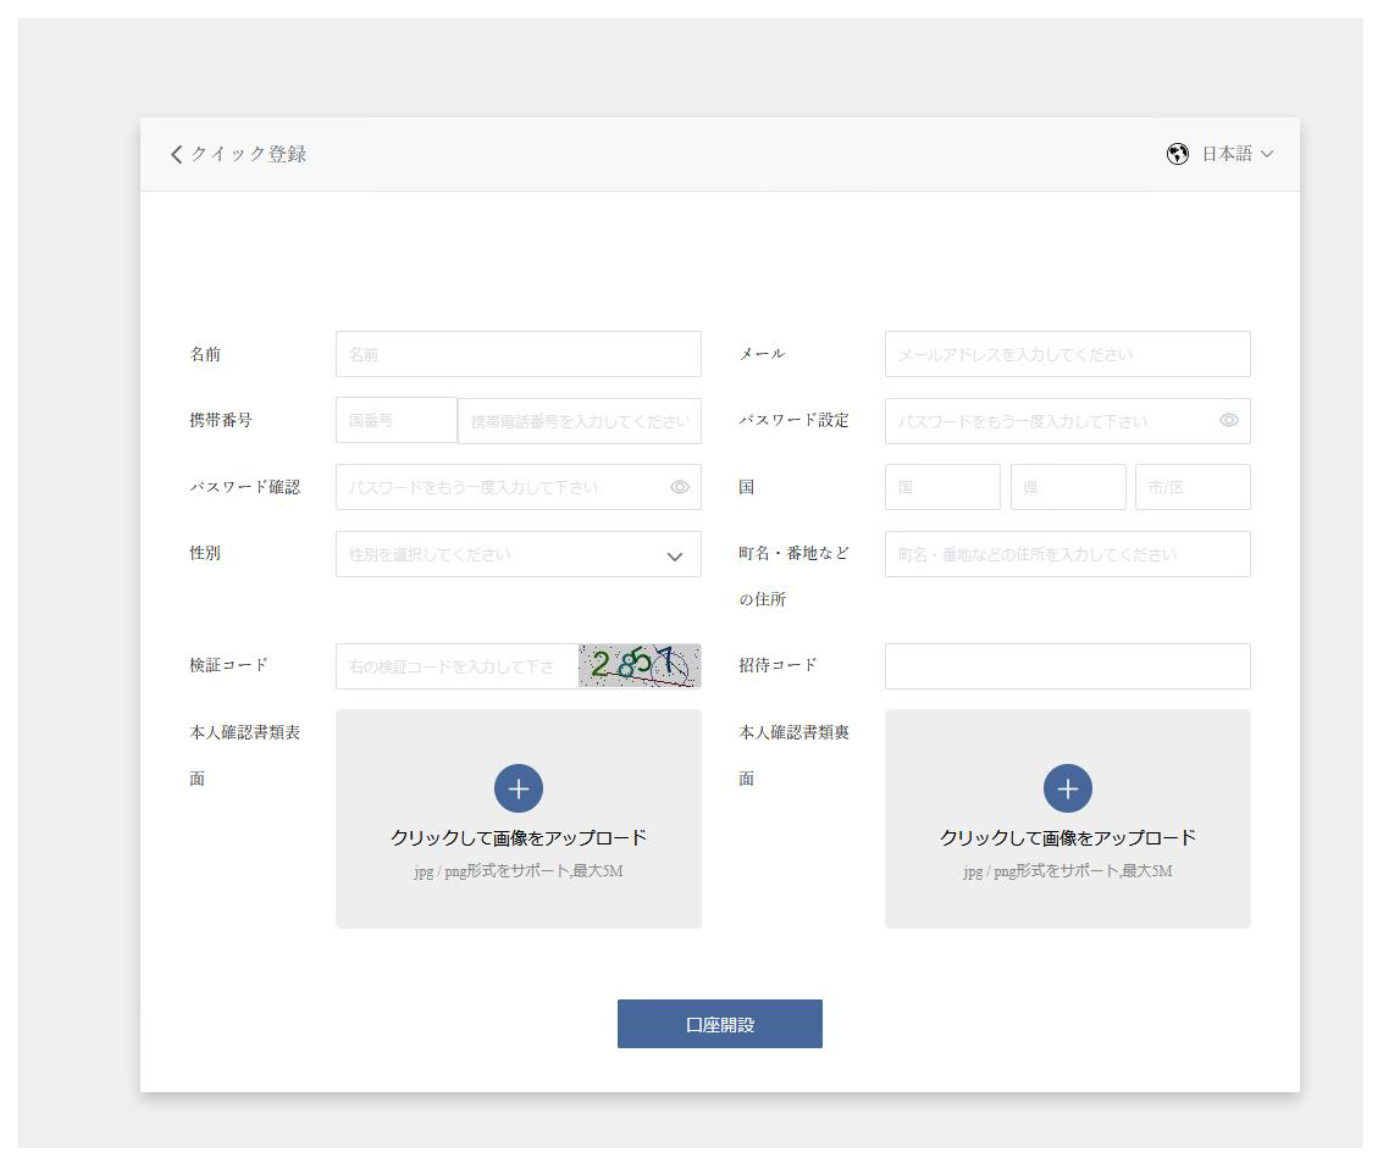
Task: Show password in パスワード確認 field
Action: click(680, 487)
